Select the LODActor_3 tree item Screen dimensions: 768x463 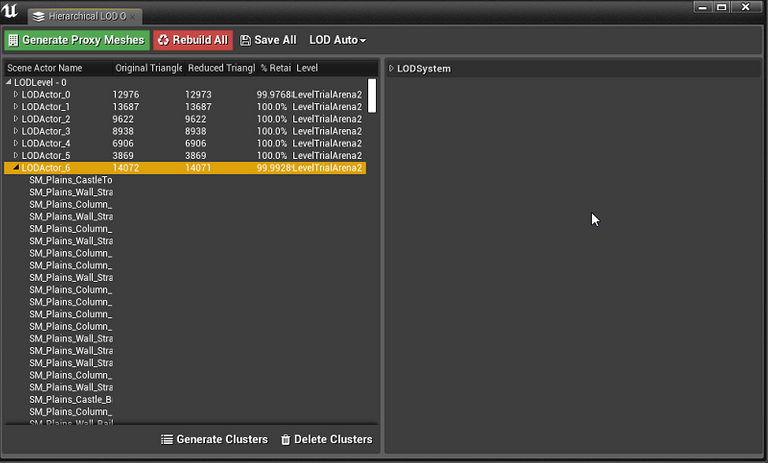click(x=46, y=131)
